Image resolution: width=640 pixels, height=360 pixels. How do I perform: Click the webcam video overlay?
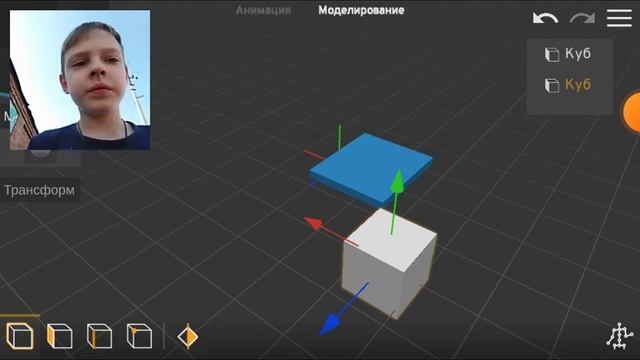(x=80, y=80)
